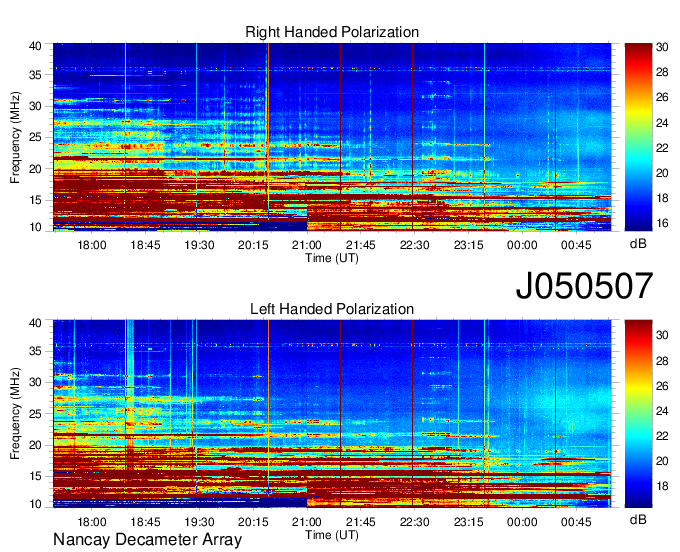Click 'Time (UT)' label under Left Handed plot

[x=332, y=535]
